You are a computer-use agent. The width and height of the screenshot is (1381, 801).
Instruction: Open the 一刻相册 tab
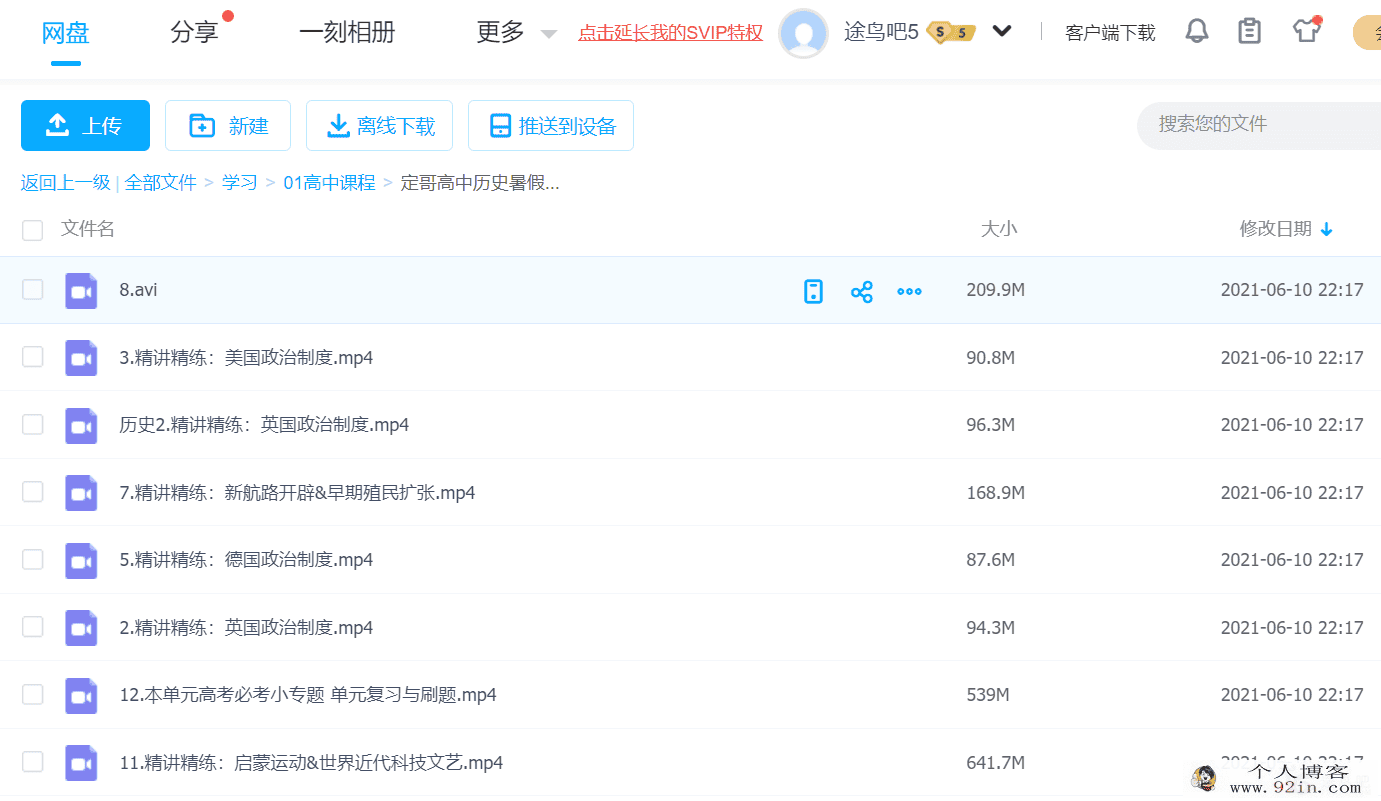click(x=347, y=32)
